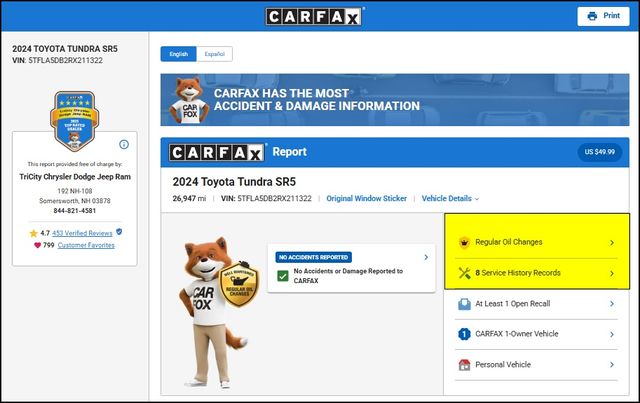The height and width of the screenshot is (403, 640).
Task: Click 2024 Toyota Tundra SR5 report title
Action: click(234, 182)
